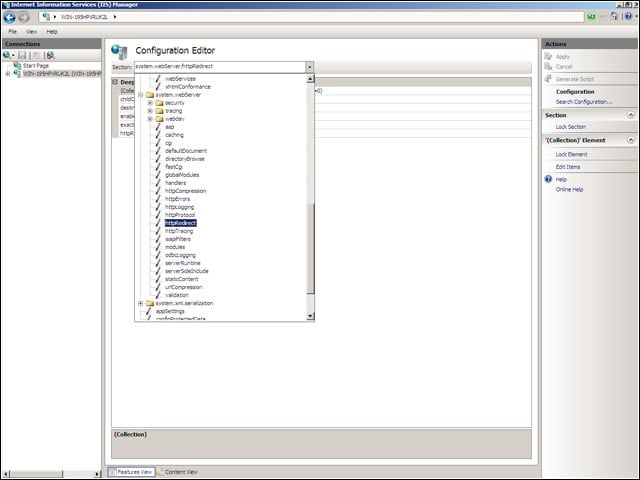Image resolution: width=640 pixels, height=480 pixels.
Task: Click the Generate Script icon
Action: click(x=548, y=79)
